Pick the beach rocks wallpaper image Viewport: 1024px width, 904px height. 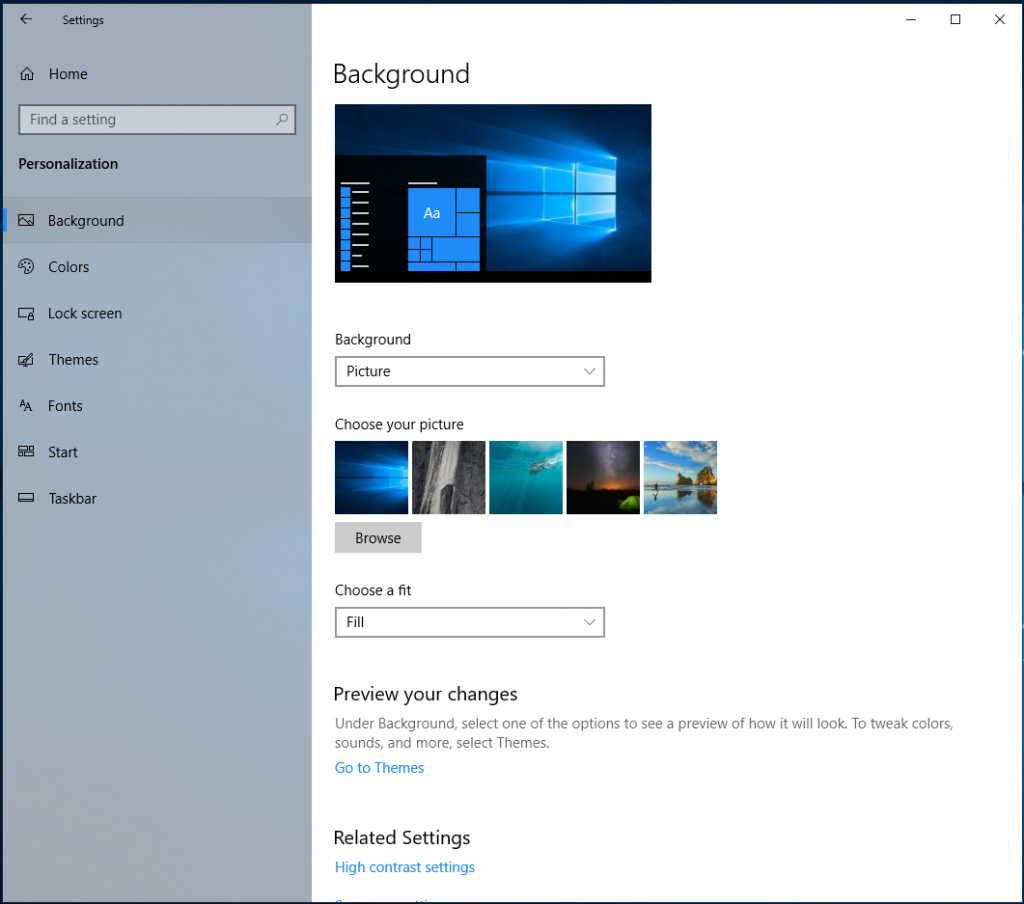[680, 477]
